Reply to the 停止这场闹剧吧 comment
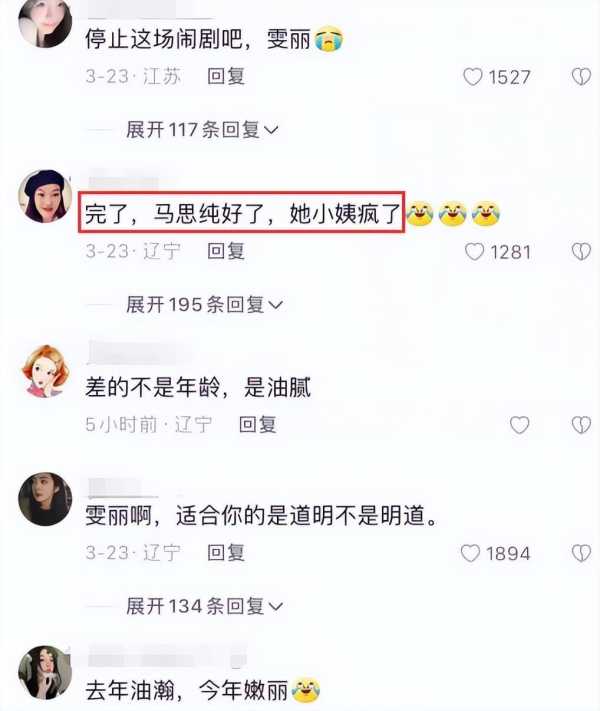 (226, 76)
